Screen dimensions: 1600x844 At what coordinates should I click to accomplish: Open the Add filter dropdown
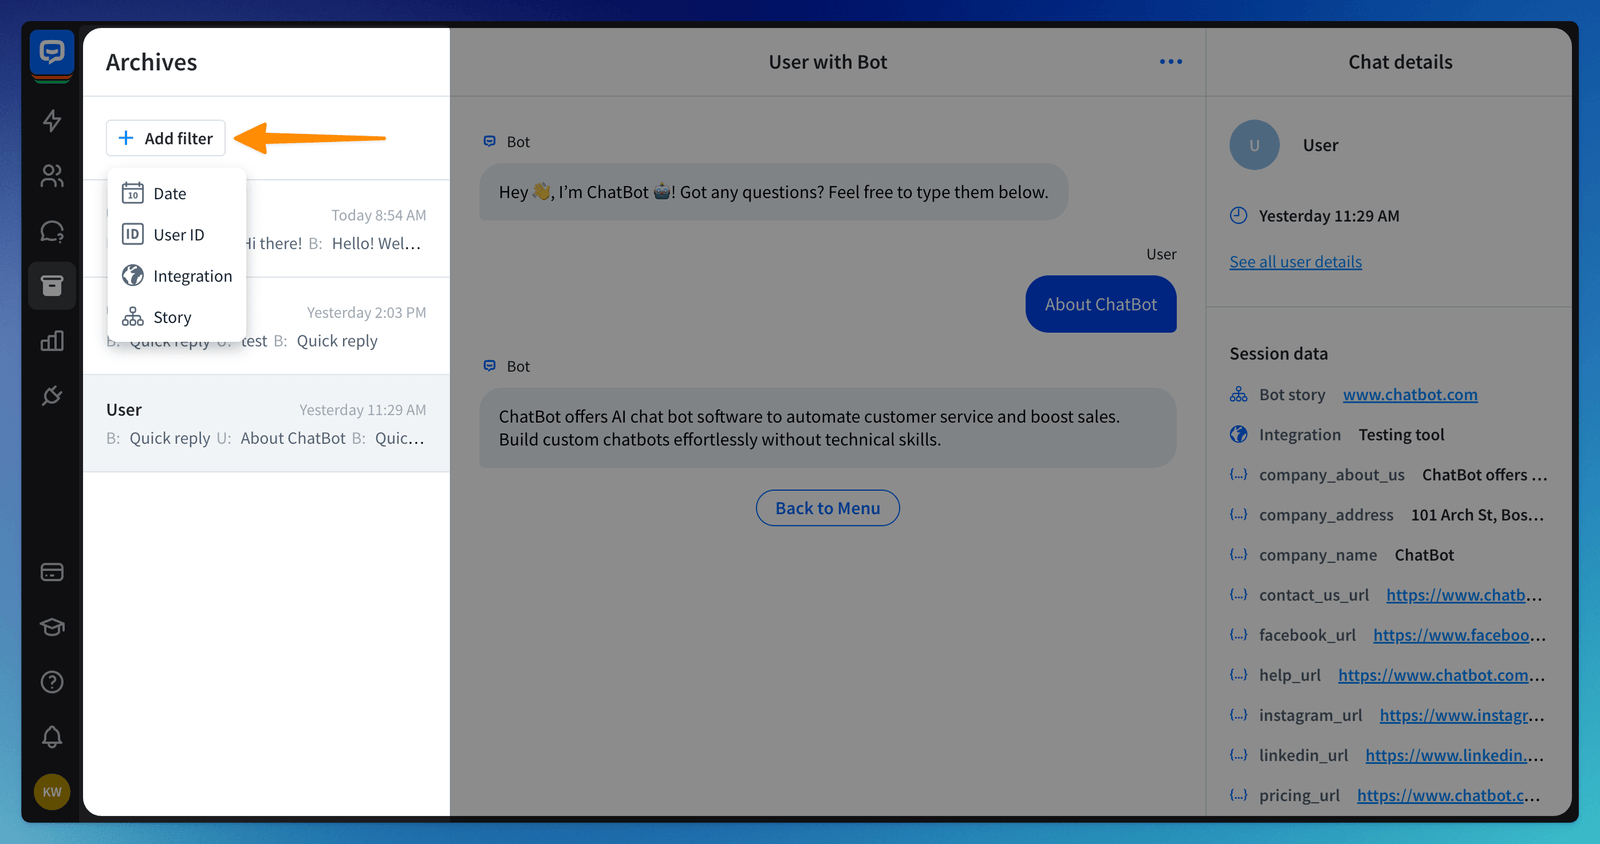pyautogui.click(x=166, y=138)
